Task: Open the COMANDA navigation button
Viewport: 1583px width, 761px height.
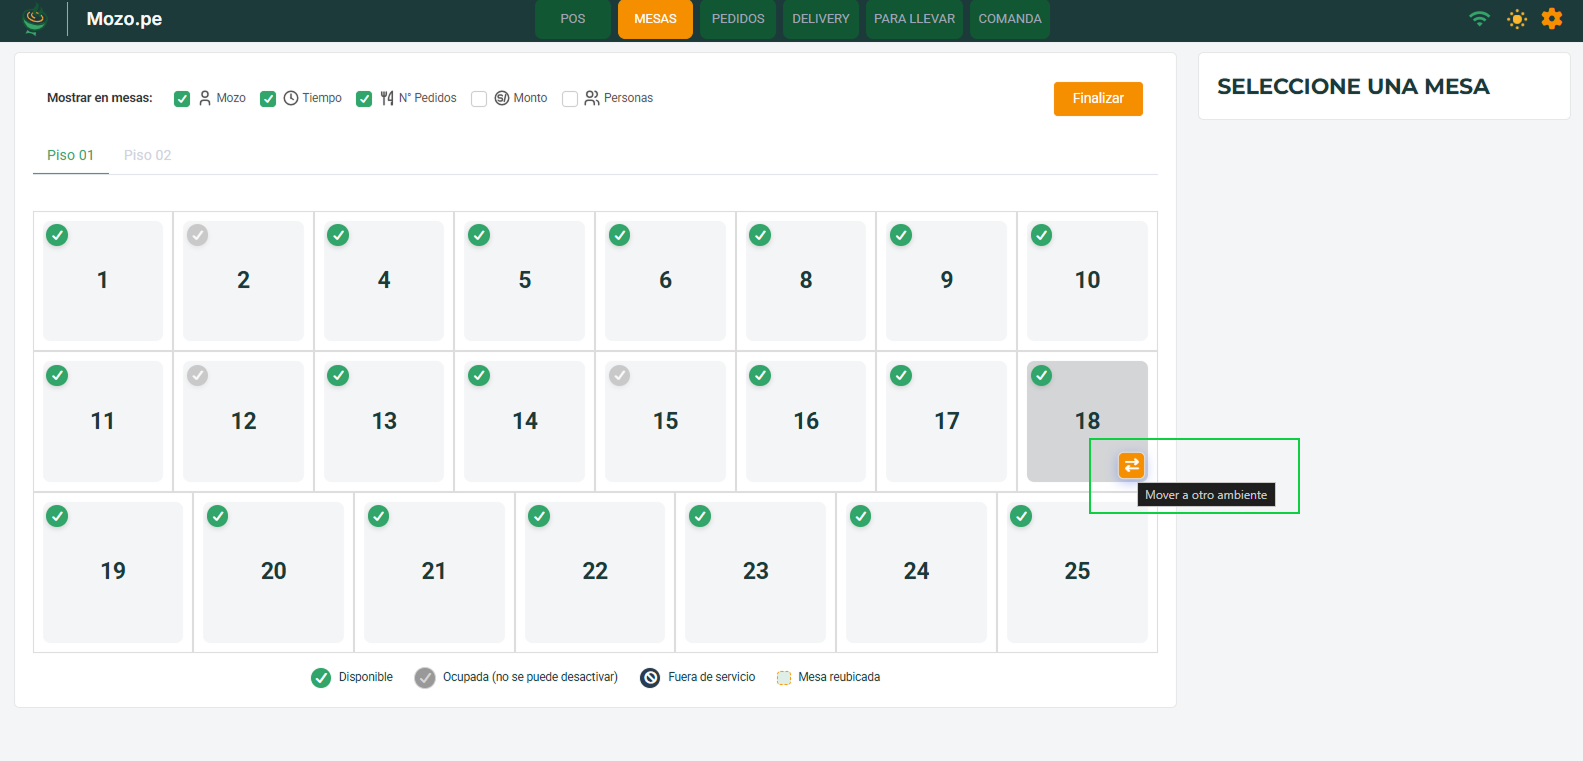Action: [1009, 19]
